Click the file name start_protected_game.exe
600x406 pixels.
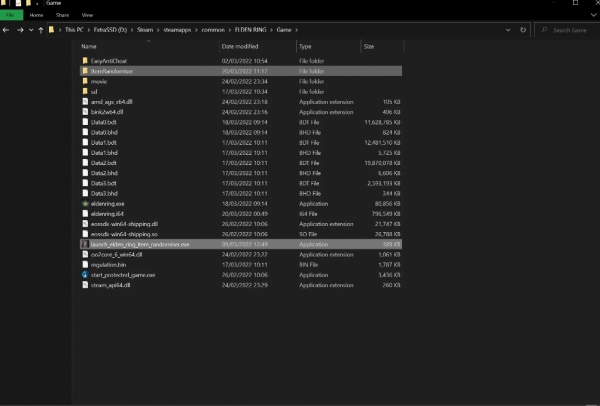(x=123, y=275)
